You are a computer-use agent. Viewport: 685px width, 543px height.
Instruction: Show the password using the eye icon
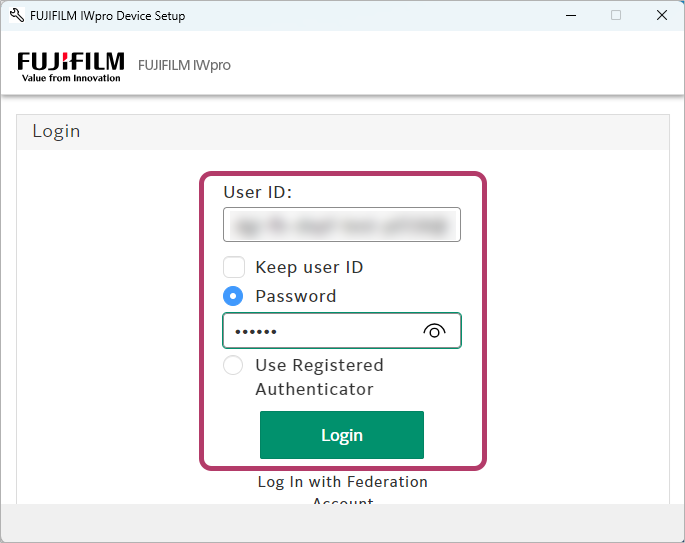point(434,331)
